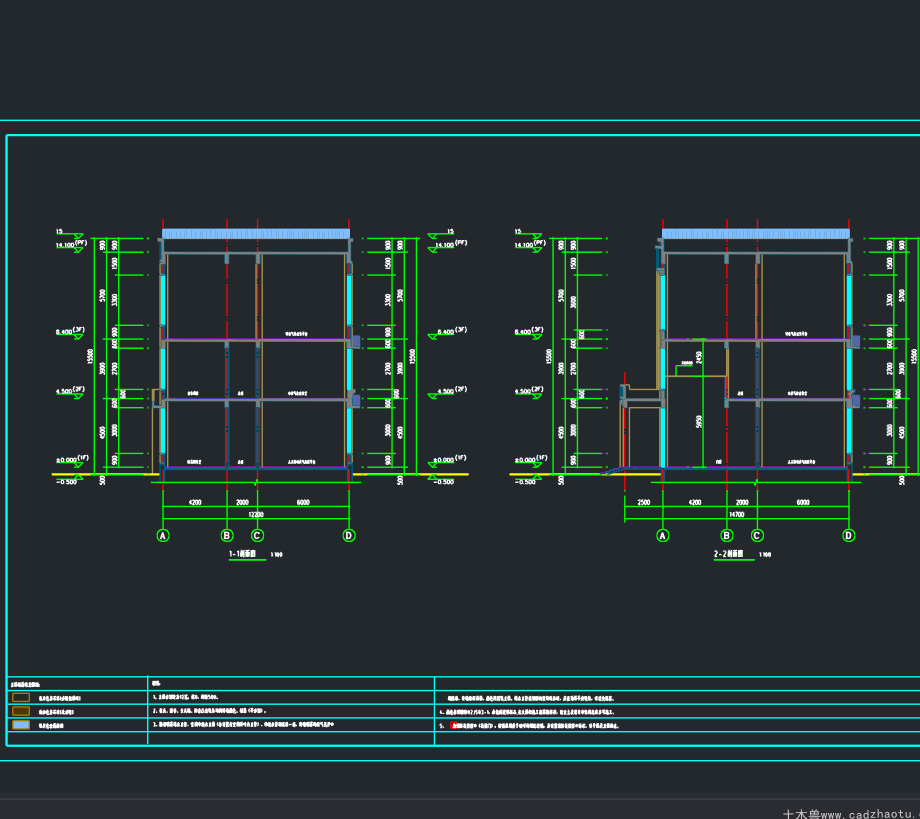Select axis bubble D below section 1-1
920x819 pixels.
[349, 536]
